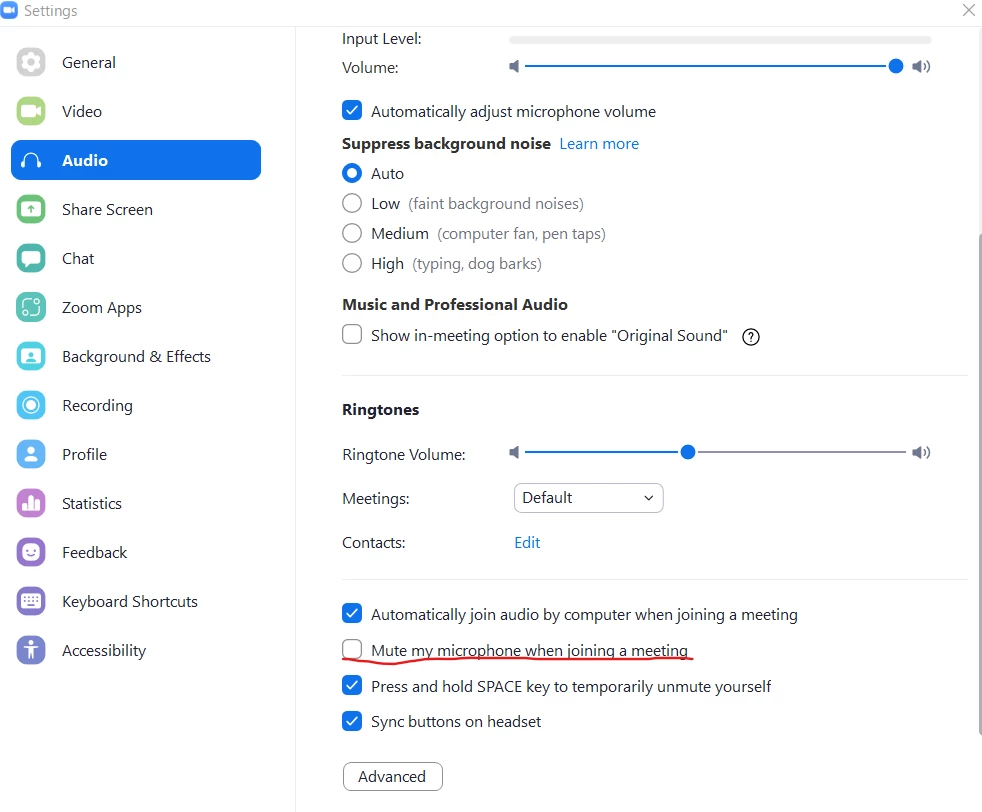The image size is (982, 812).
Task: Close the Settings window
Action: coord(968,9)
